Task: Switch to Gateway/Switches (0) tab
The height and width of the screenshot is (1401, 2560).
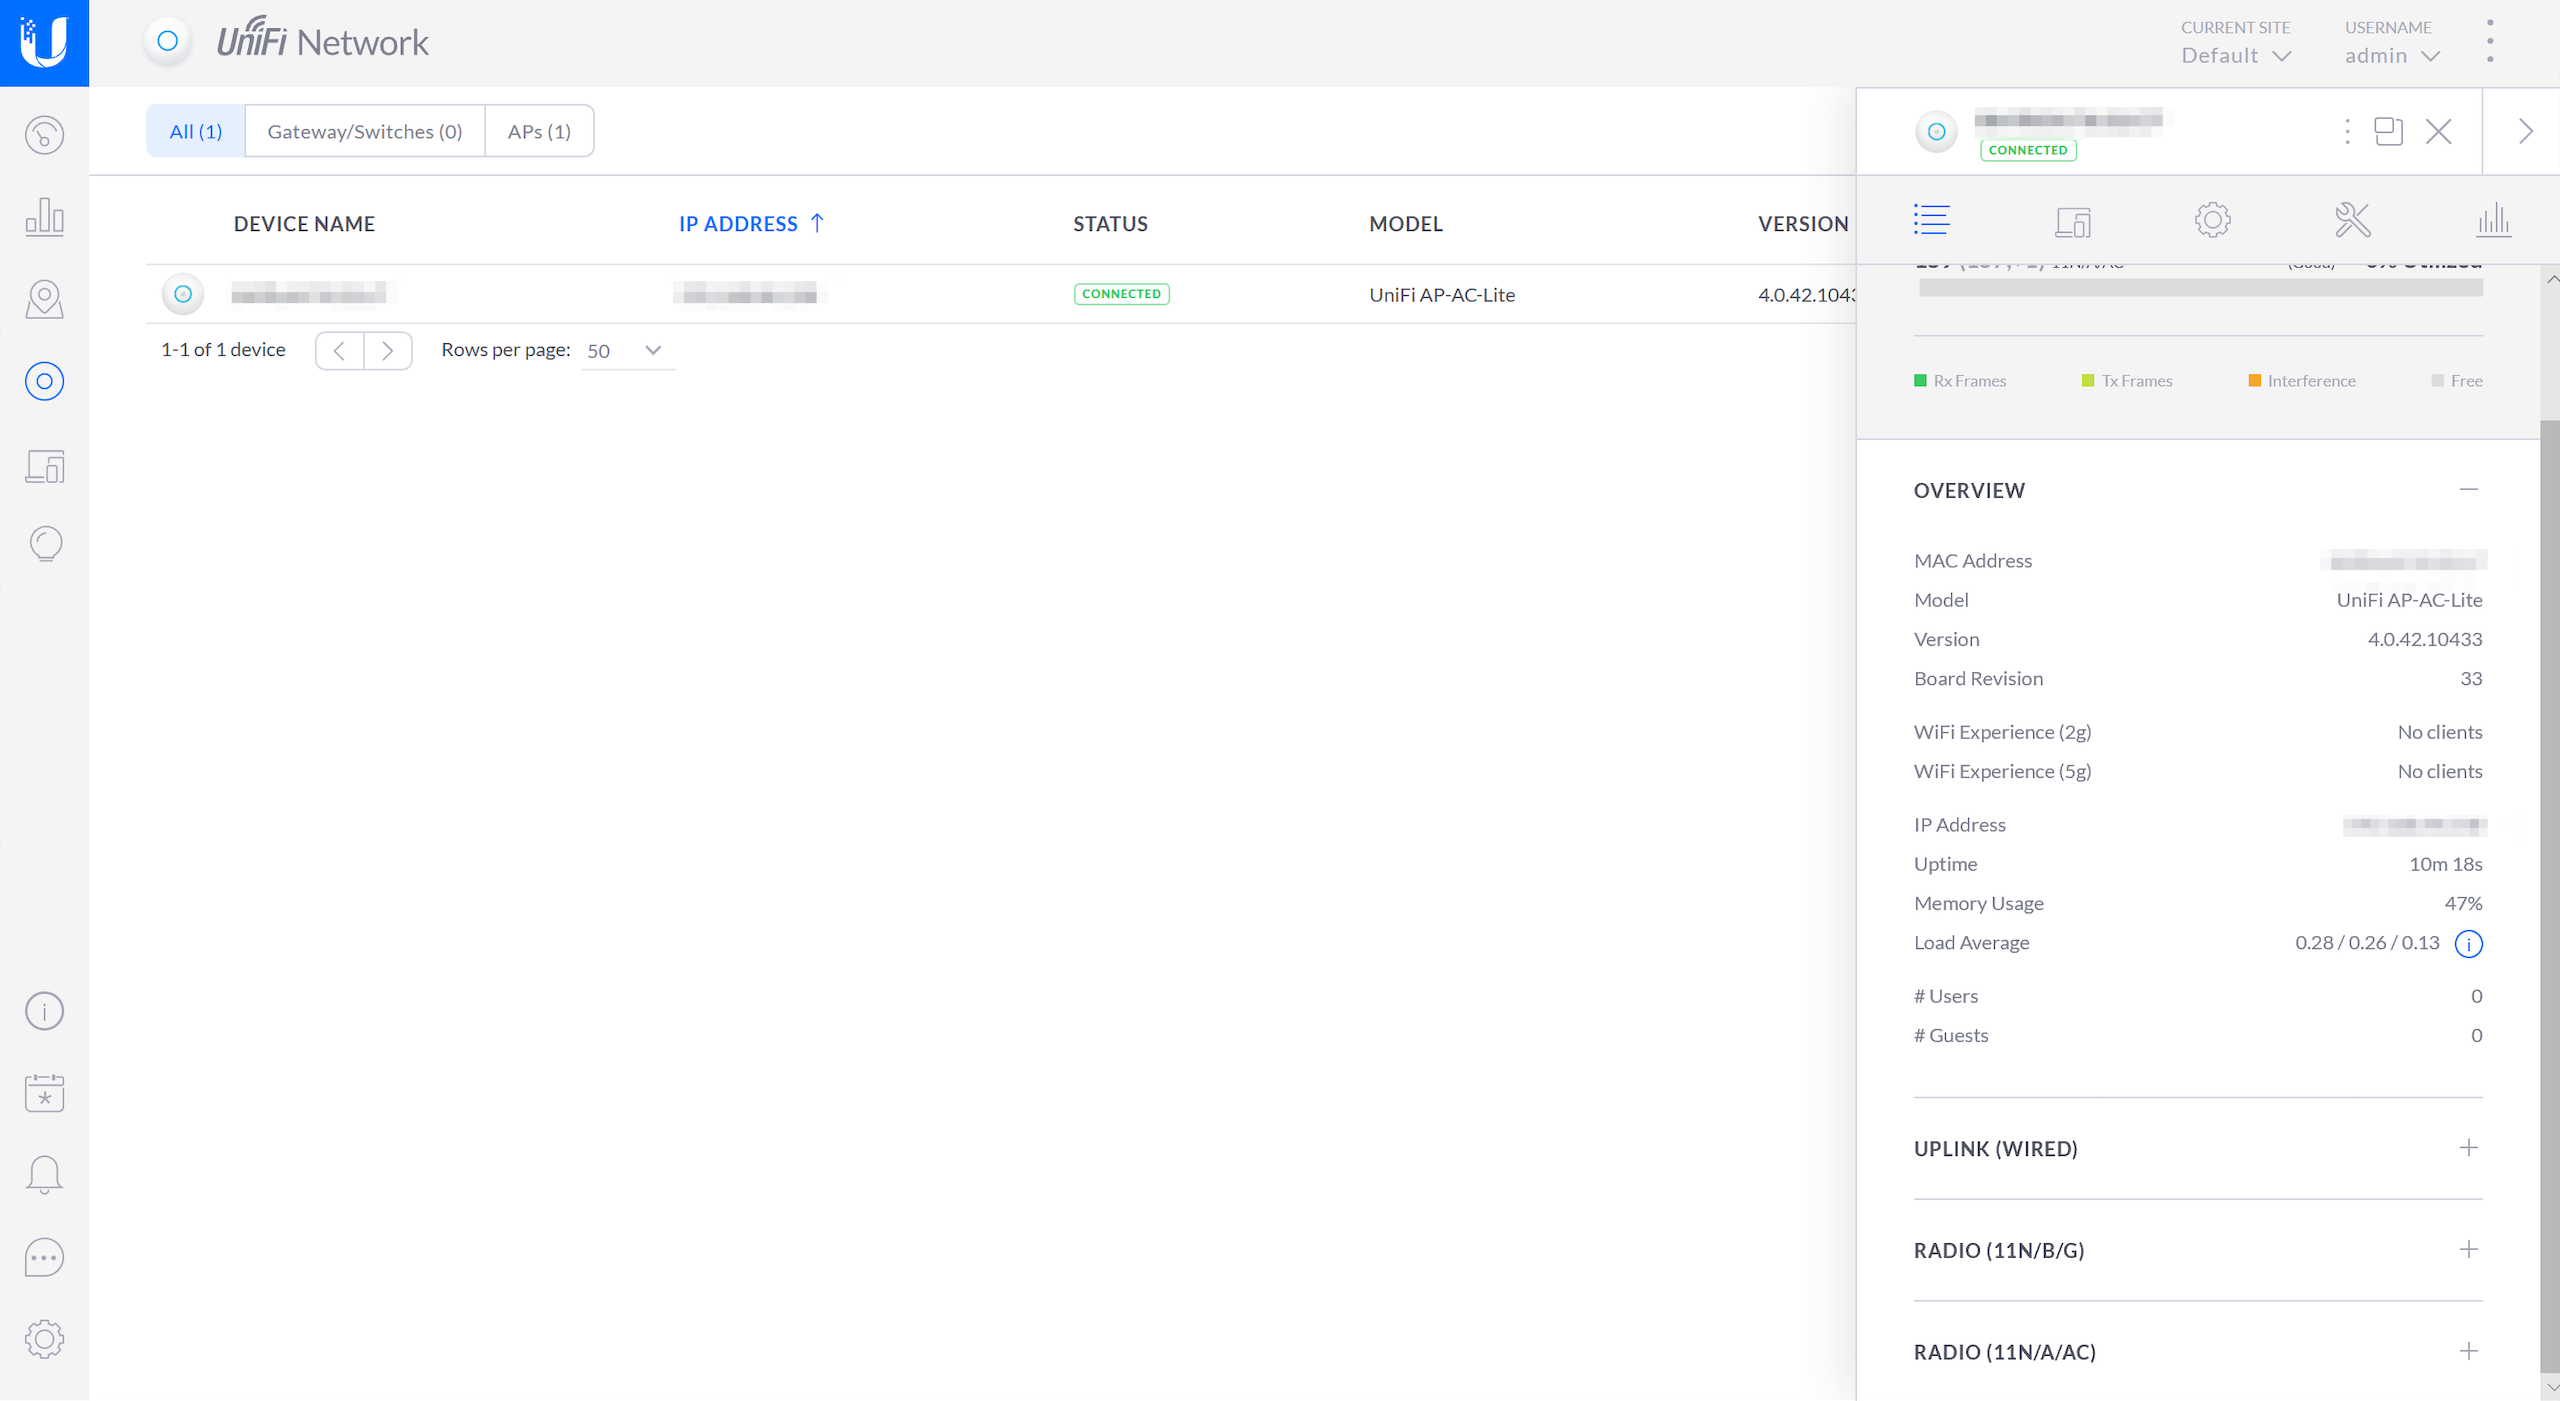Action: pyautogui.click(x=365, y=131)
